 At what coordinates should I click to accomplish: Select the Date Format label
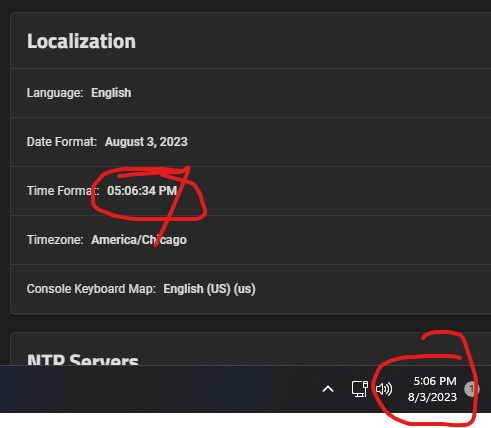click(62, 142)
